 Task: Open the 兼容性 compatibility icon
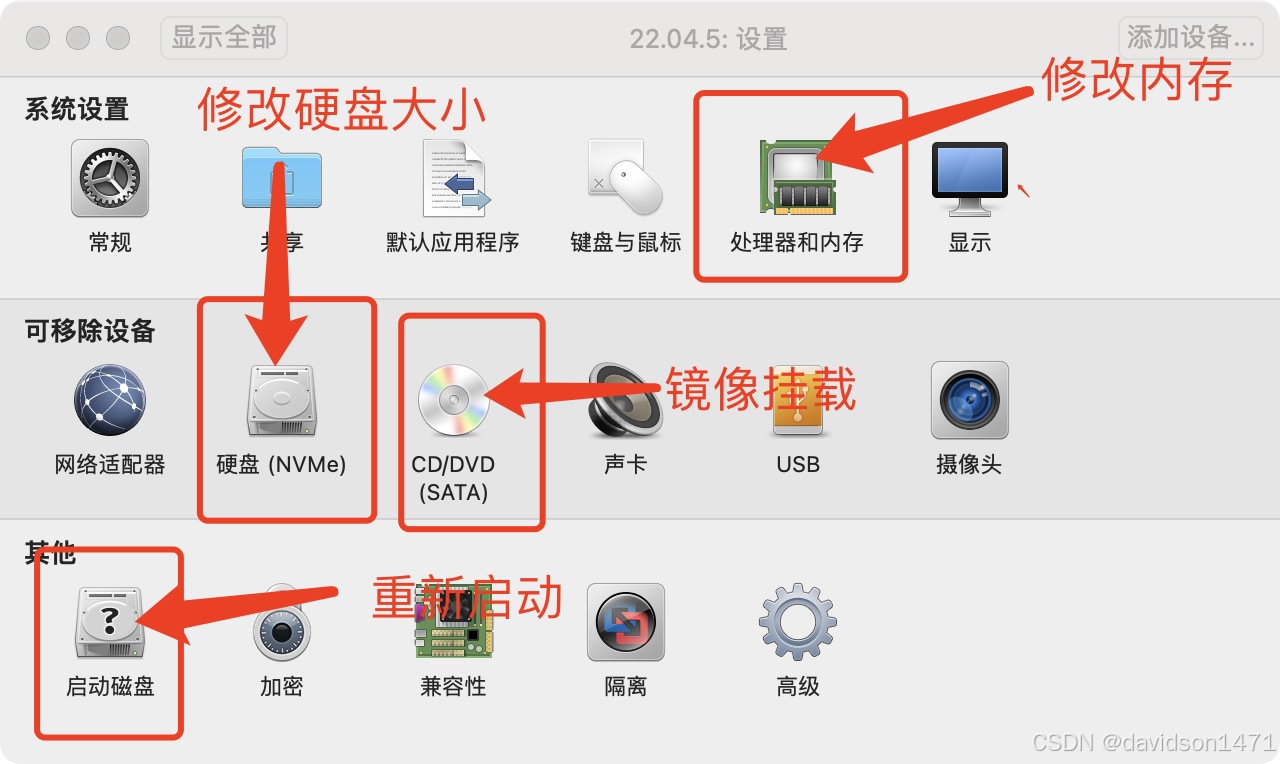(x=453, y=623)
